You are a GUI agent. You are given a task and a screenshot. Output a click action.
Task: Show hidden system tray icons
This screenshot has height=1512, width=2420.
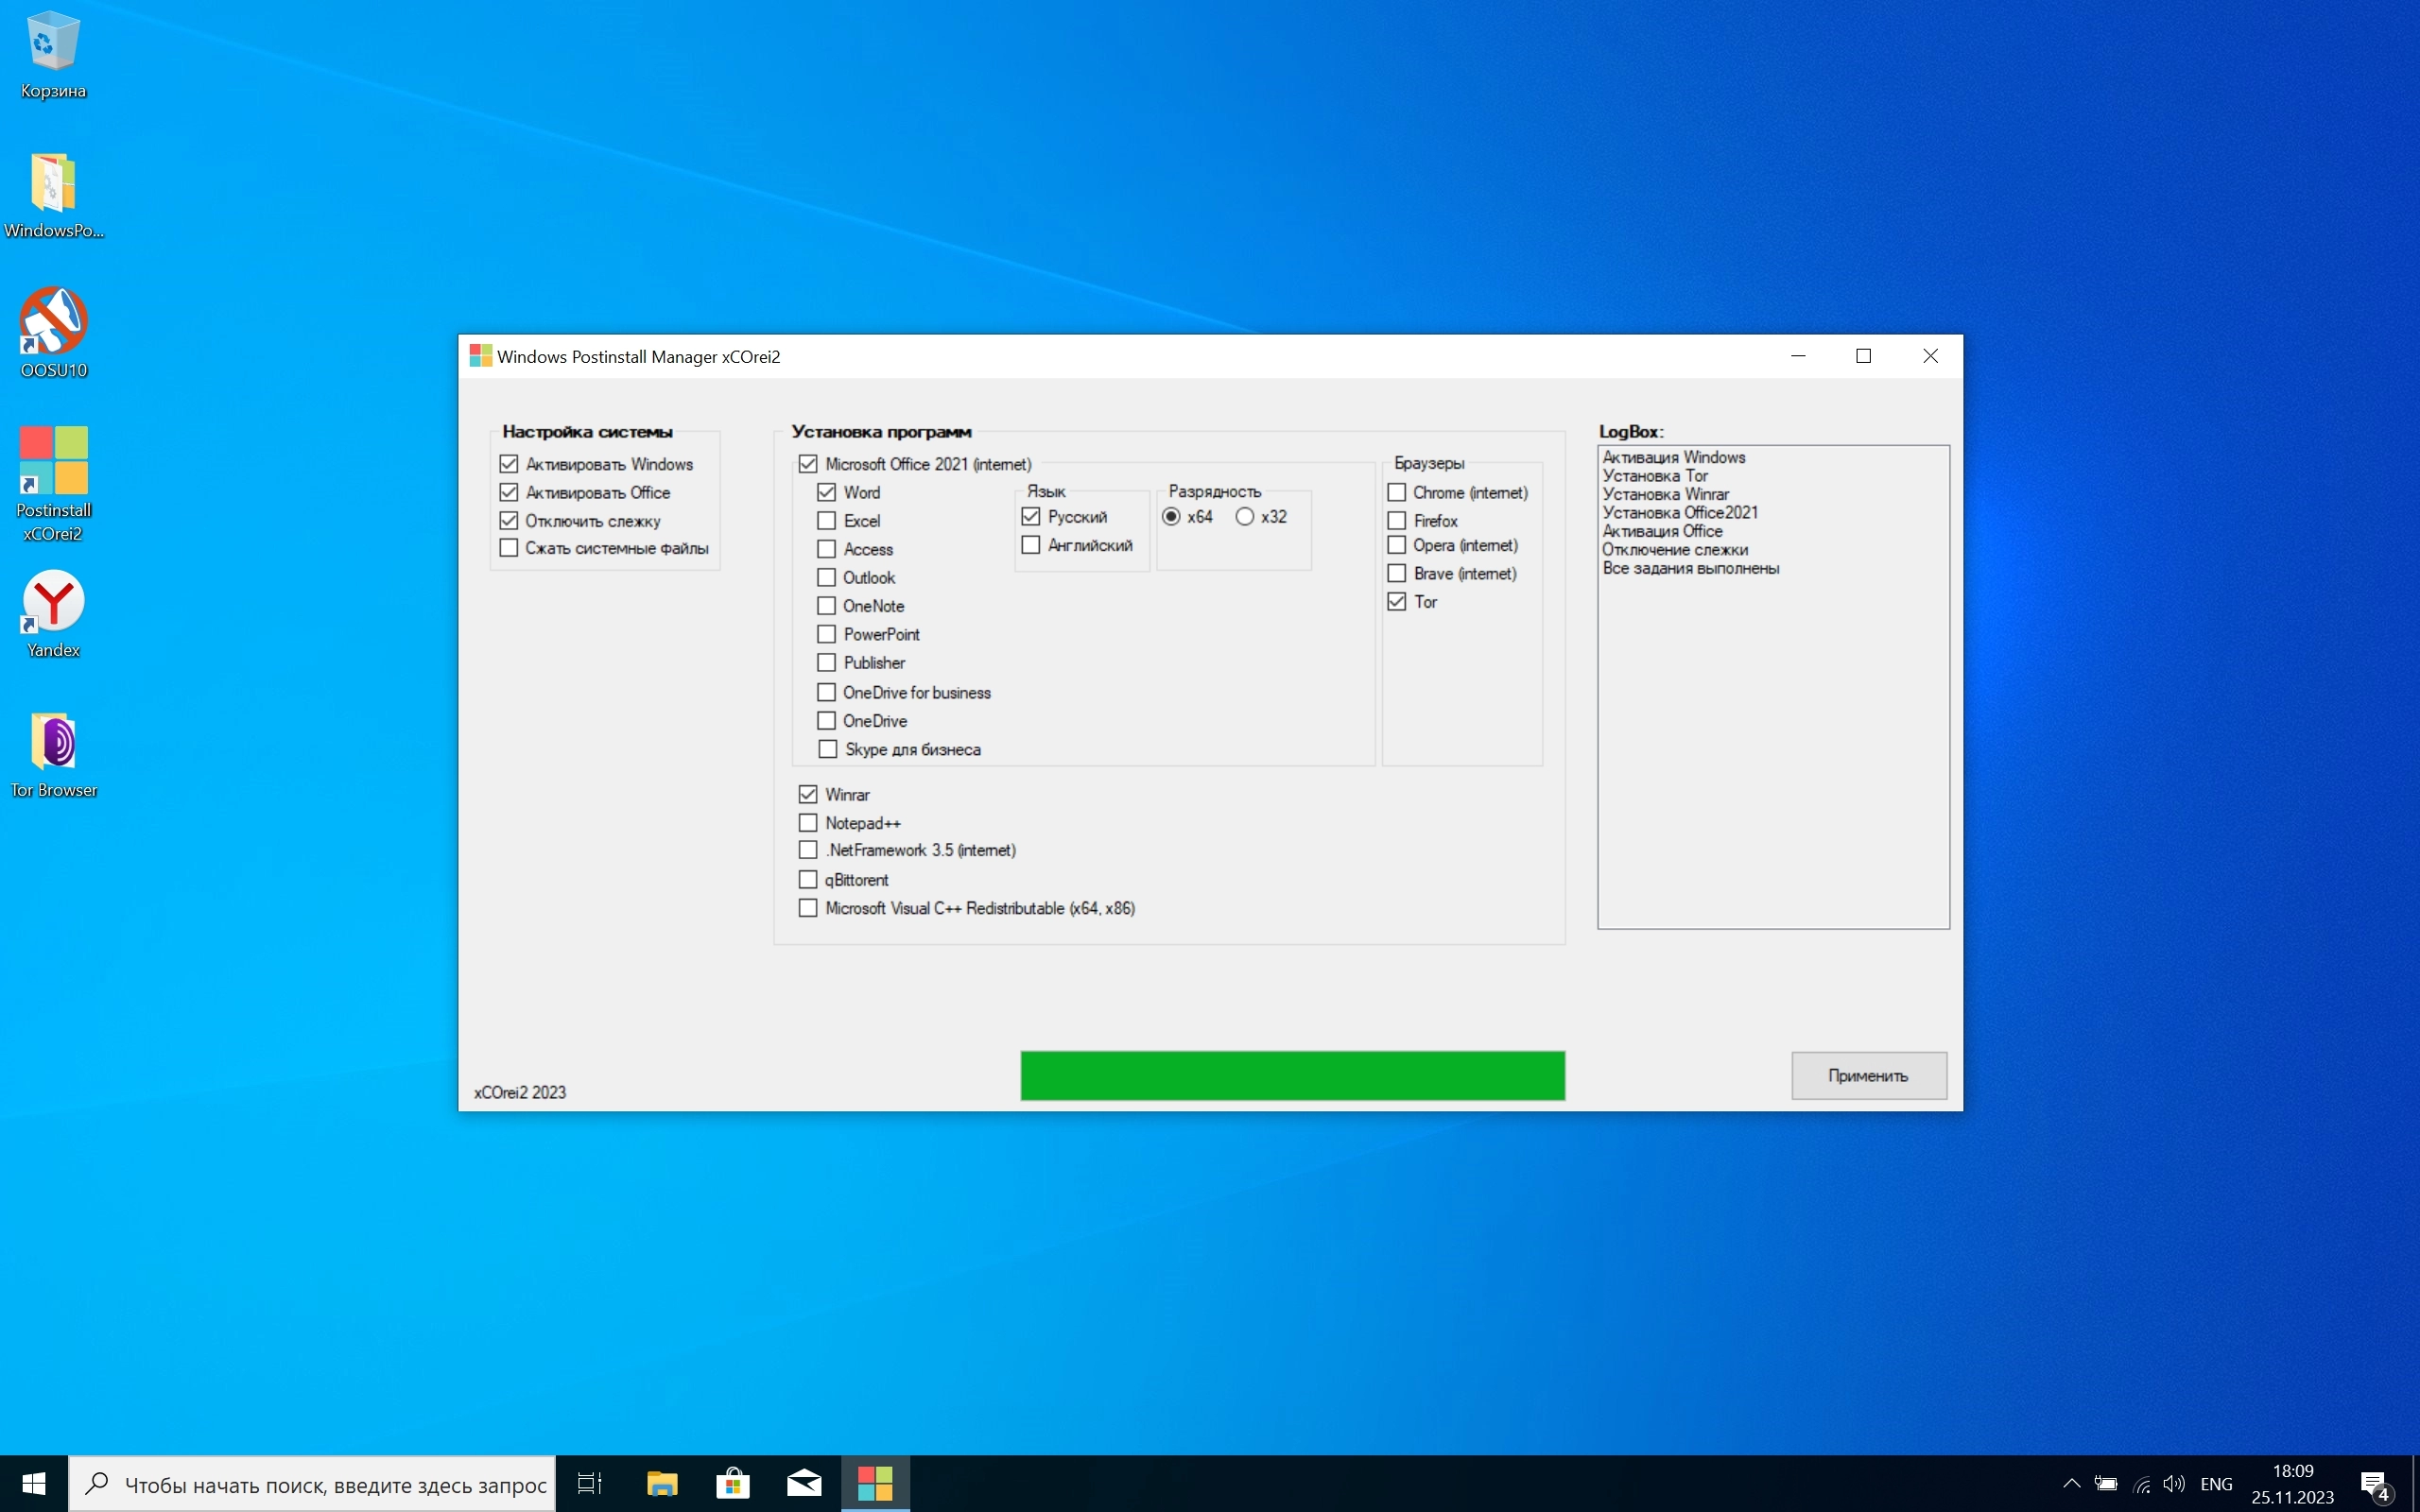pos(2071,1483)
